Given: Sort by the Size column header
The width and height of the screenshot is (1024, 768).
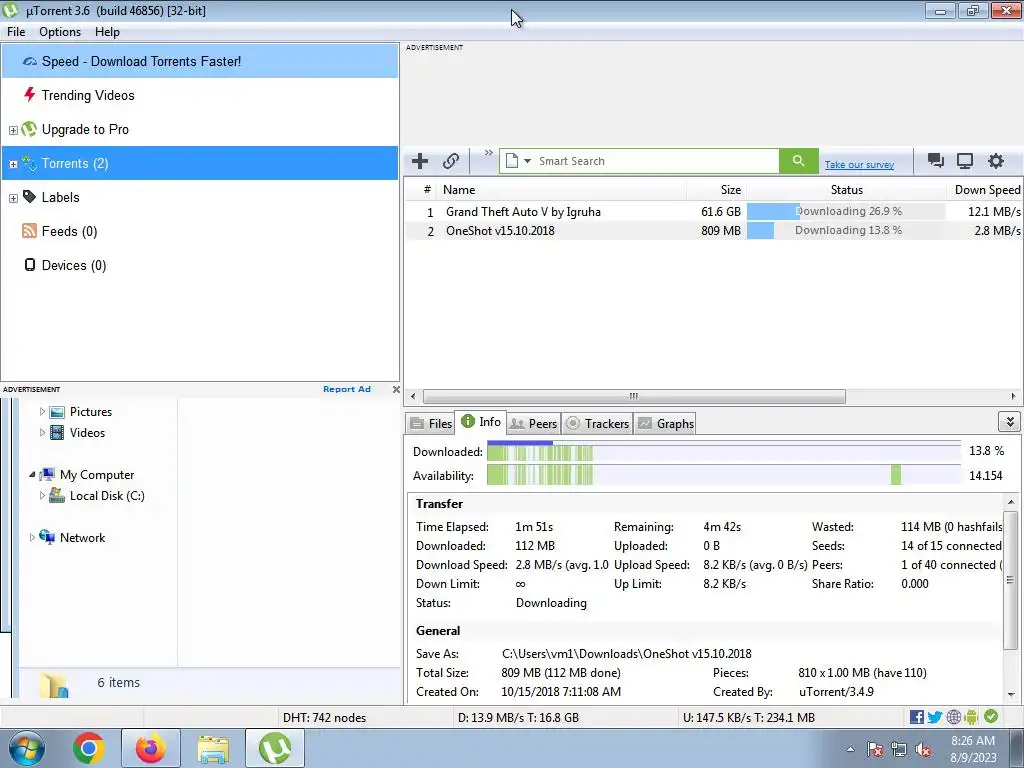Looking at the screenshot, I should click(x=716, y=190).
